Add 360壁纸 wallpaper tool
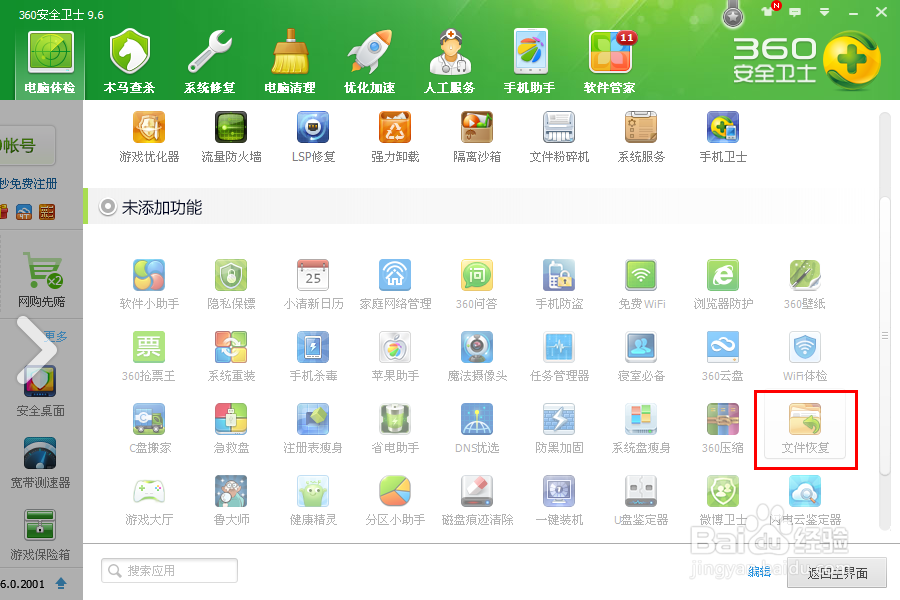 coord(805,284)
